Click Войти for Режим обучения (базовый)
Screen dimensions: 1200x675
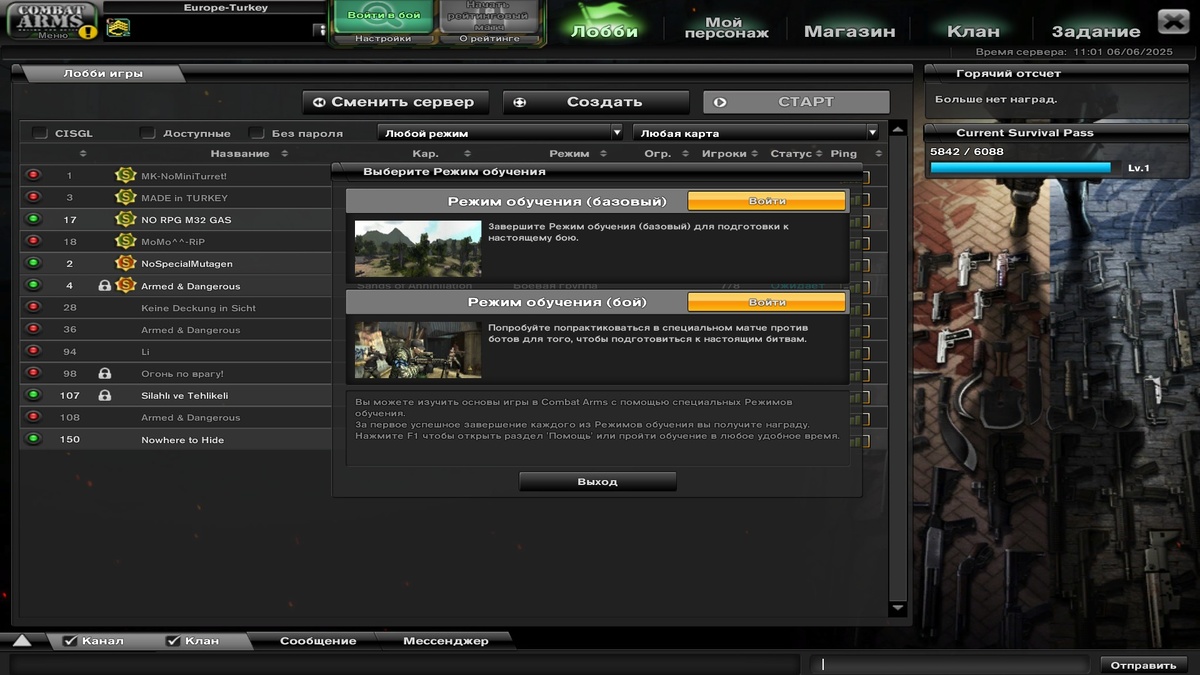pyautogui.click(x=767, y=201)
